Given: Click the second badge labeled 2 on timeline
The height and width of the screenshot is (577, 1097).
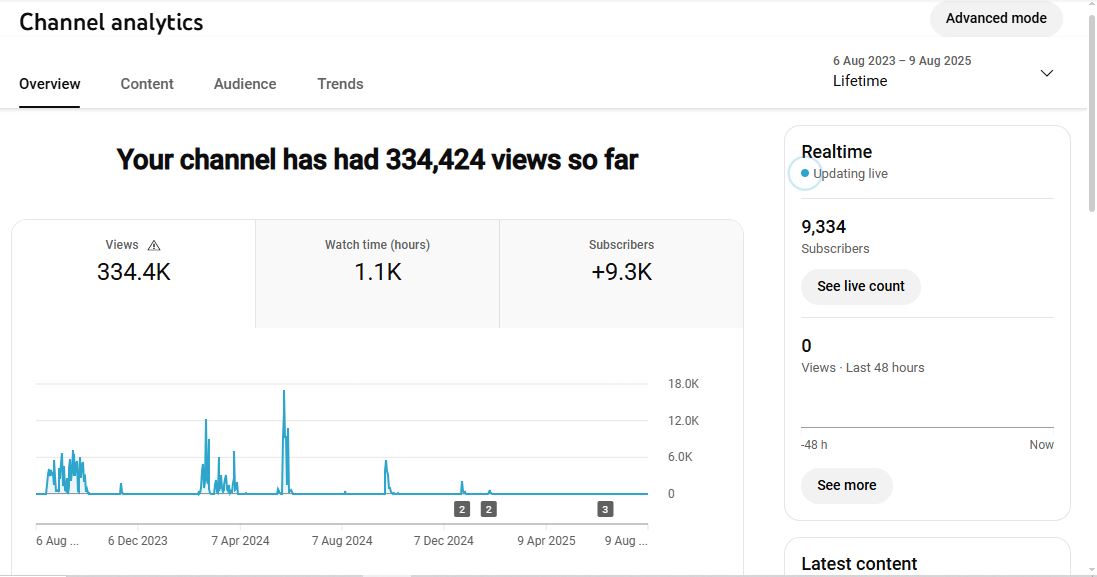Looking at the screenshot, I should click(489, 509).
